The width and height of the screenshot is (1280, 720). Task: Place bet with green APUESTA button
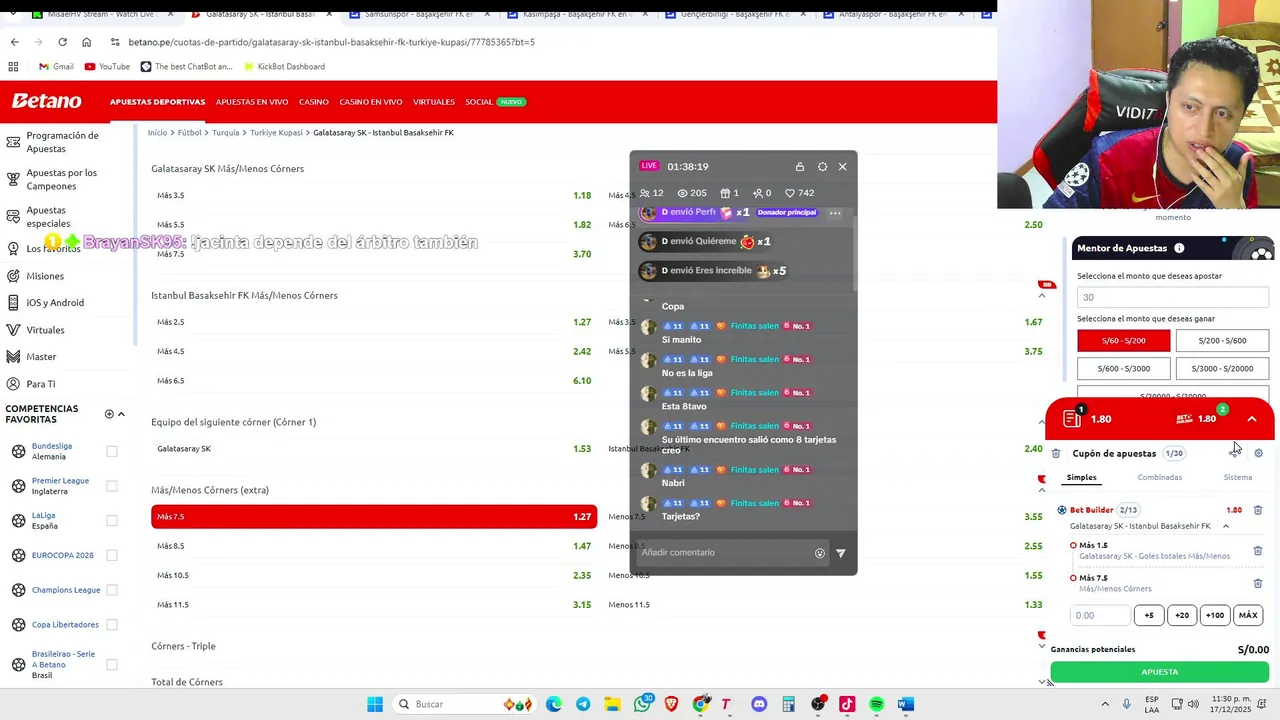click(1159, 672)
